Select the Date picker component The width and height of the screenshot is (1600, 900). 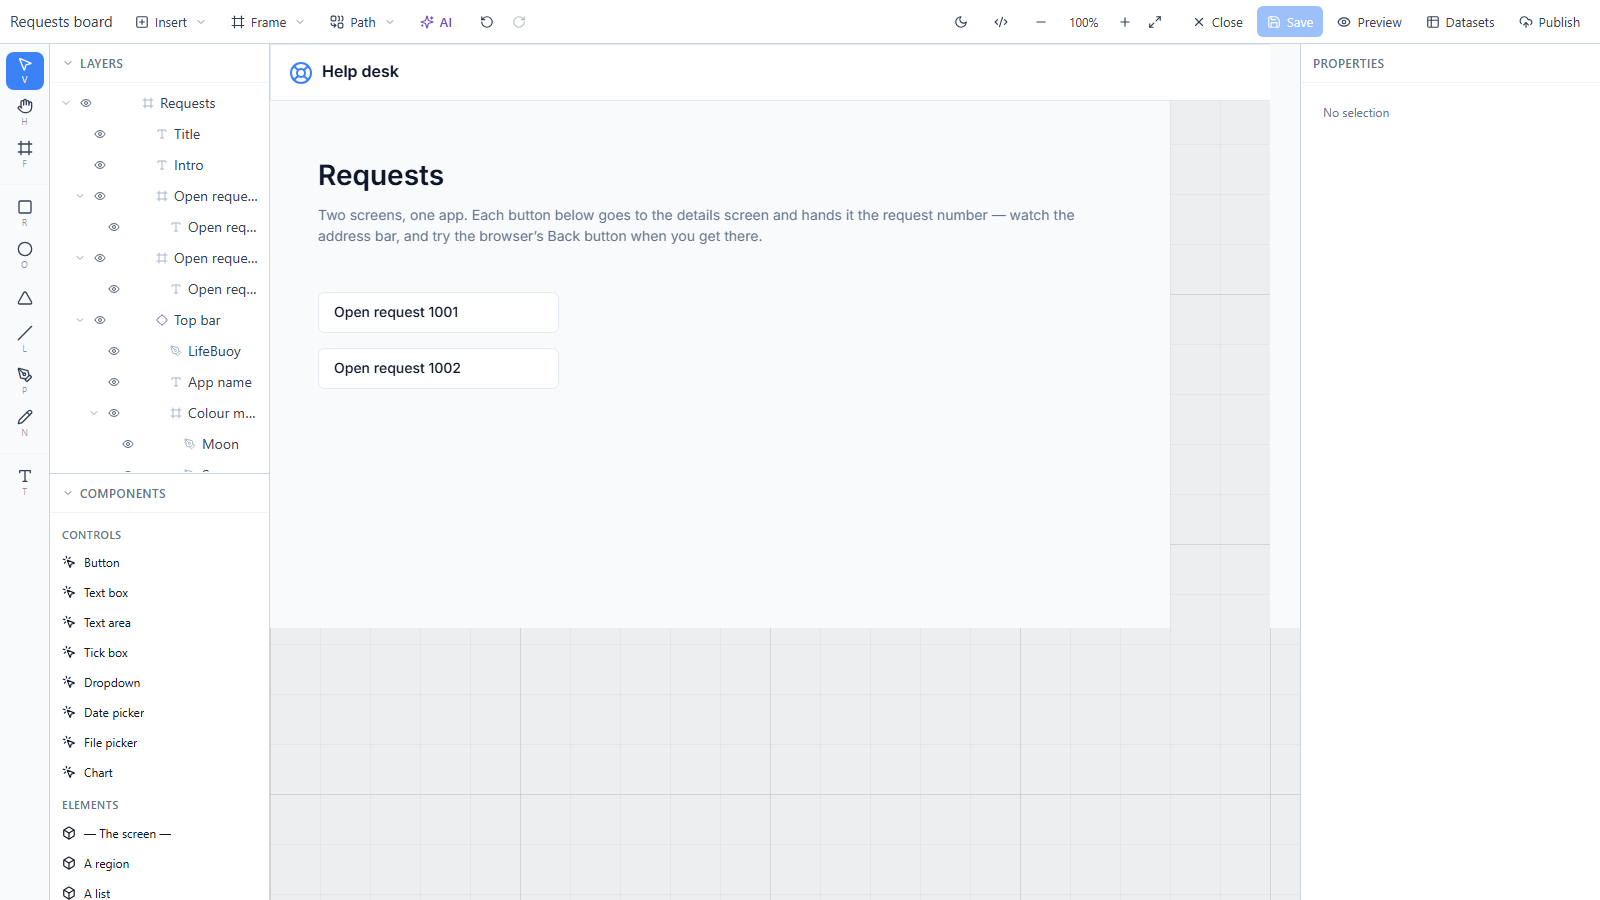point(159,713)
